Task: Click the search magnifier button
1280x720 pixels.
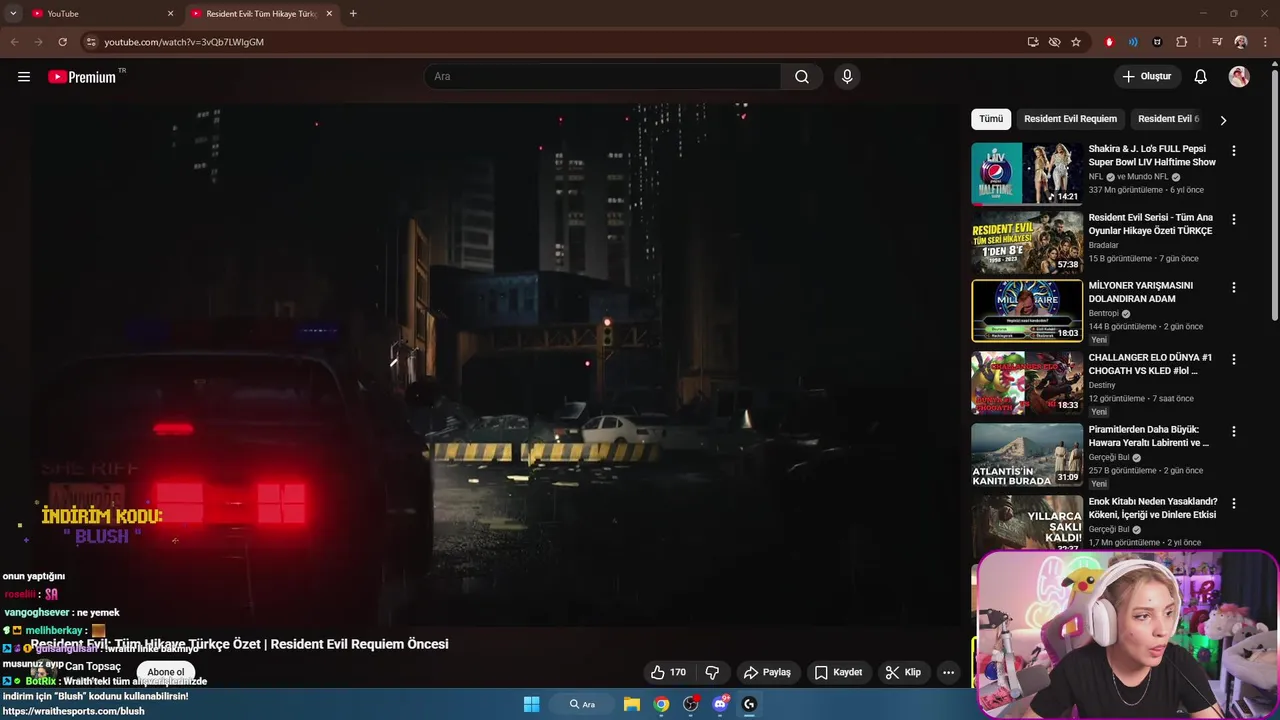Action: pos(802,77)
